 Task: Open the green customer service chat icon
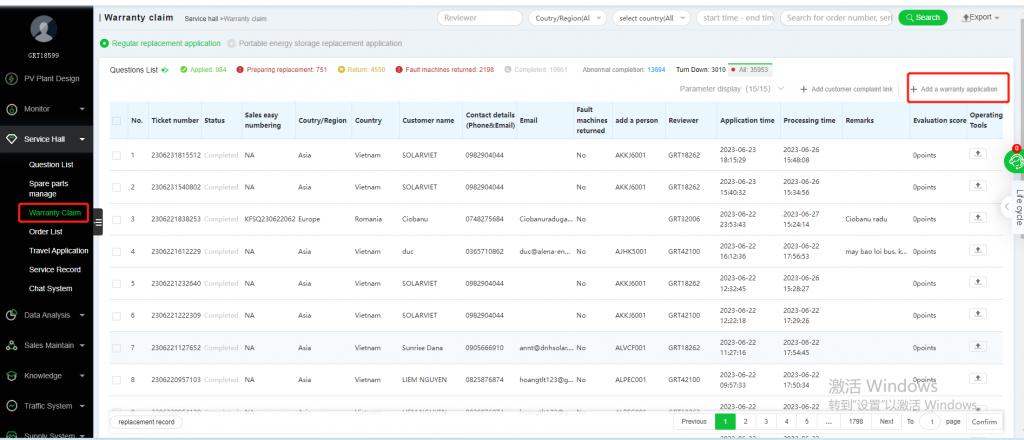pos(1016,161)
